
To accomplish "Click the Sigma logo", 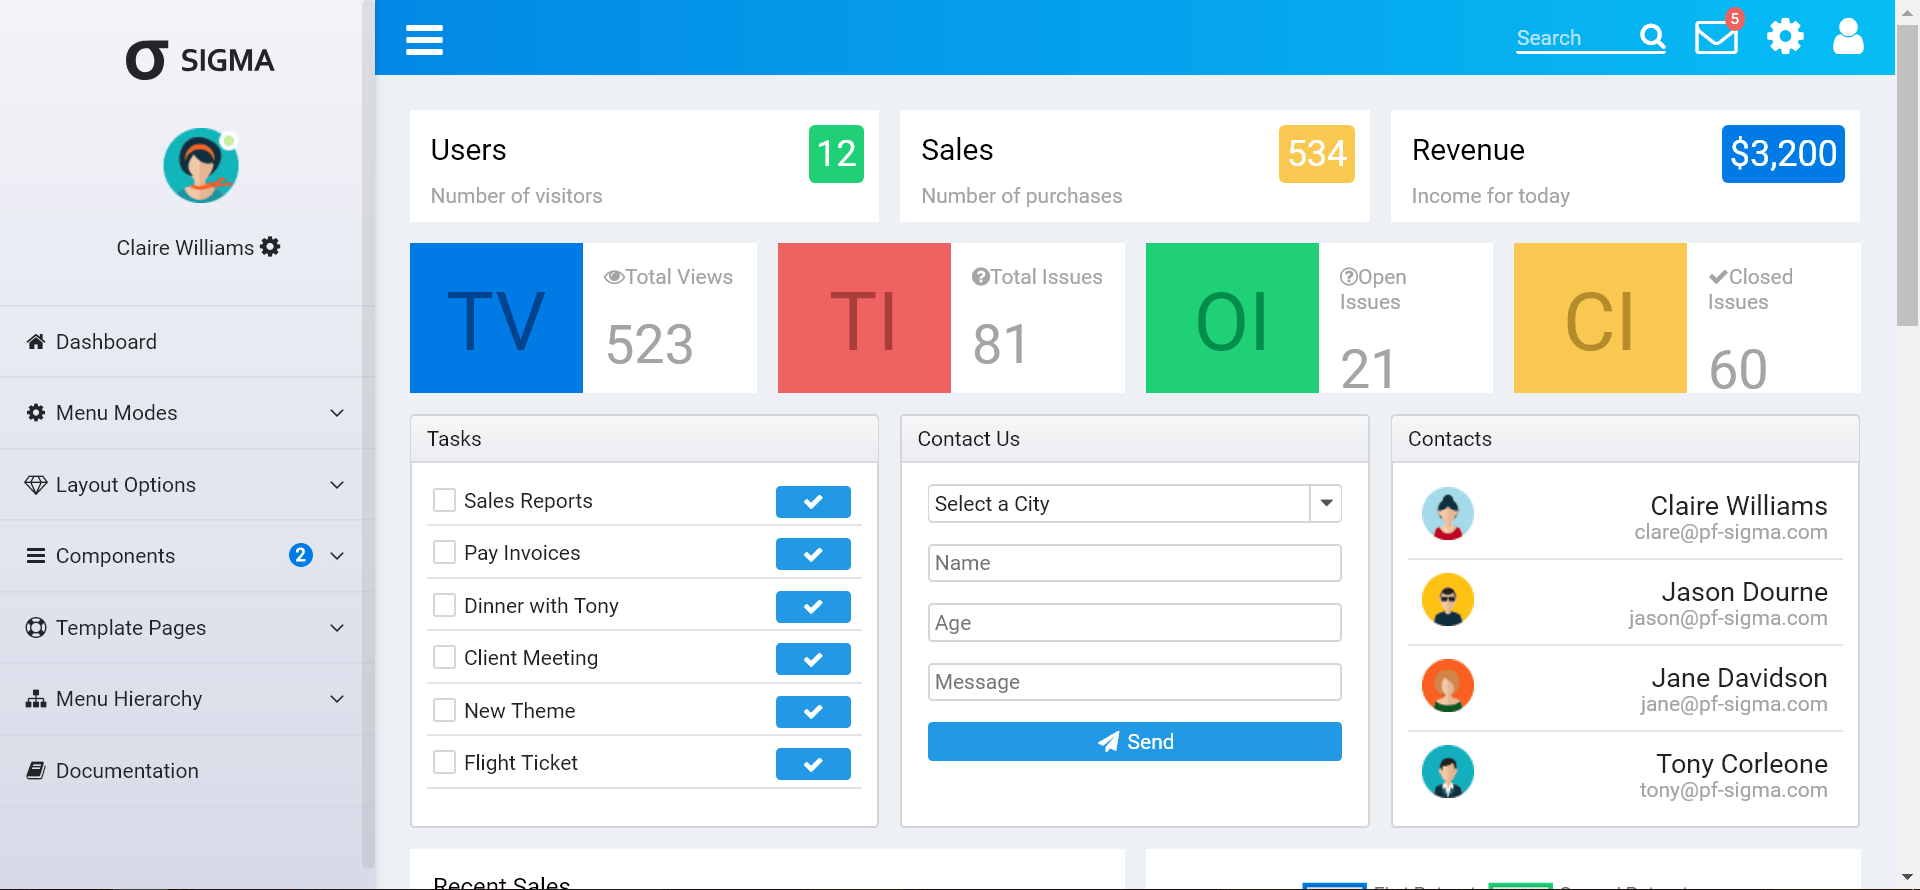I will tap(200, 60).
